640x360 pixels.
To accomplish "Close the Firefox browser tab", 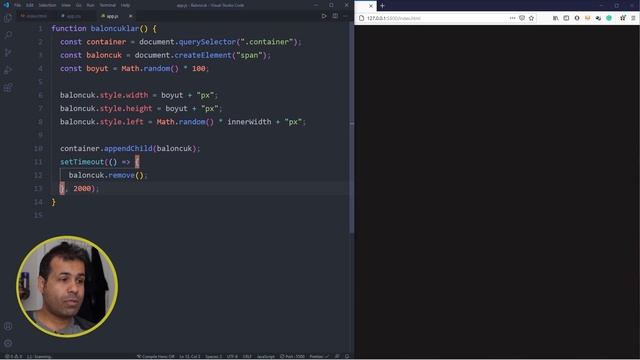I will click(371, 6).
